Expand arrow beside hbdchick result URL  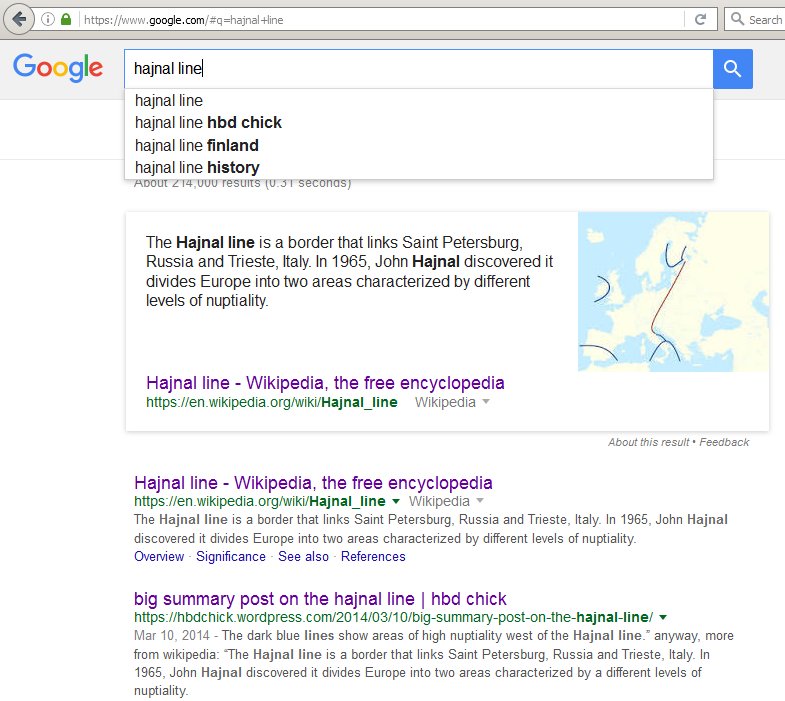pyautogui.click(x=663, y=617)
